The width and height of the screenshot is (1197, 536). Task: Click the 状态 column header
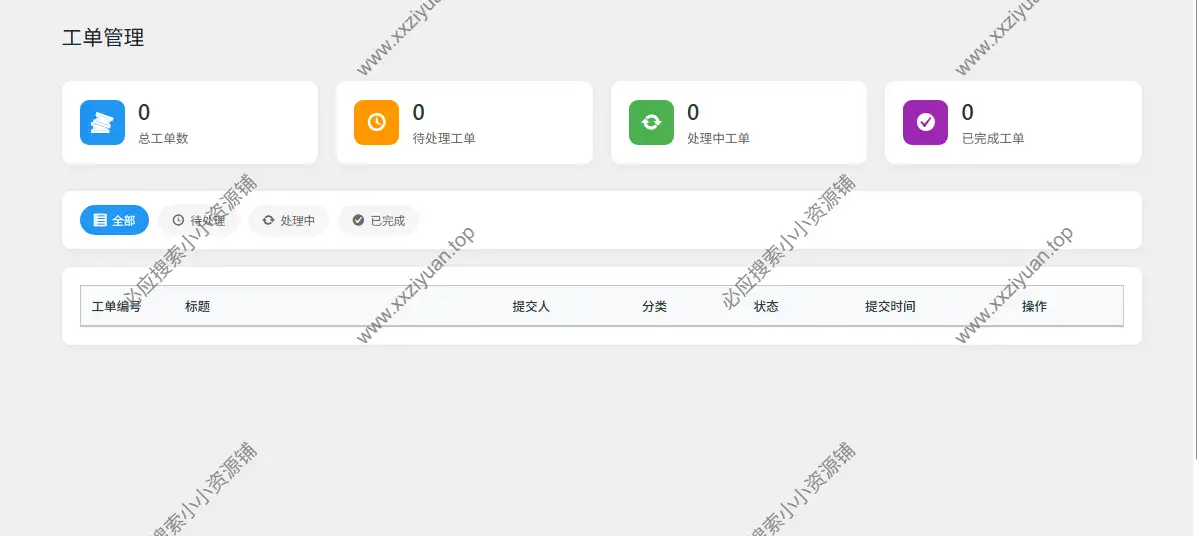click(766, 306)
